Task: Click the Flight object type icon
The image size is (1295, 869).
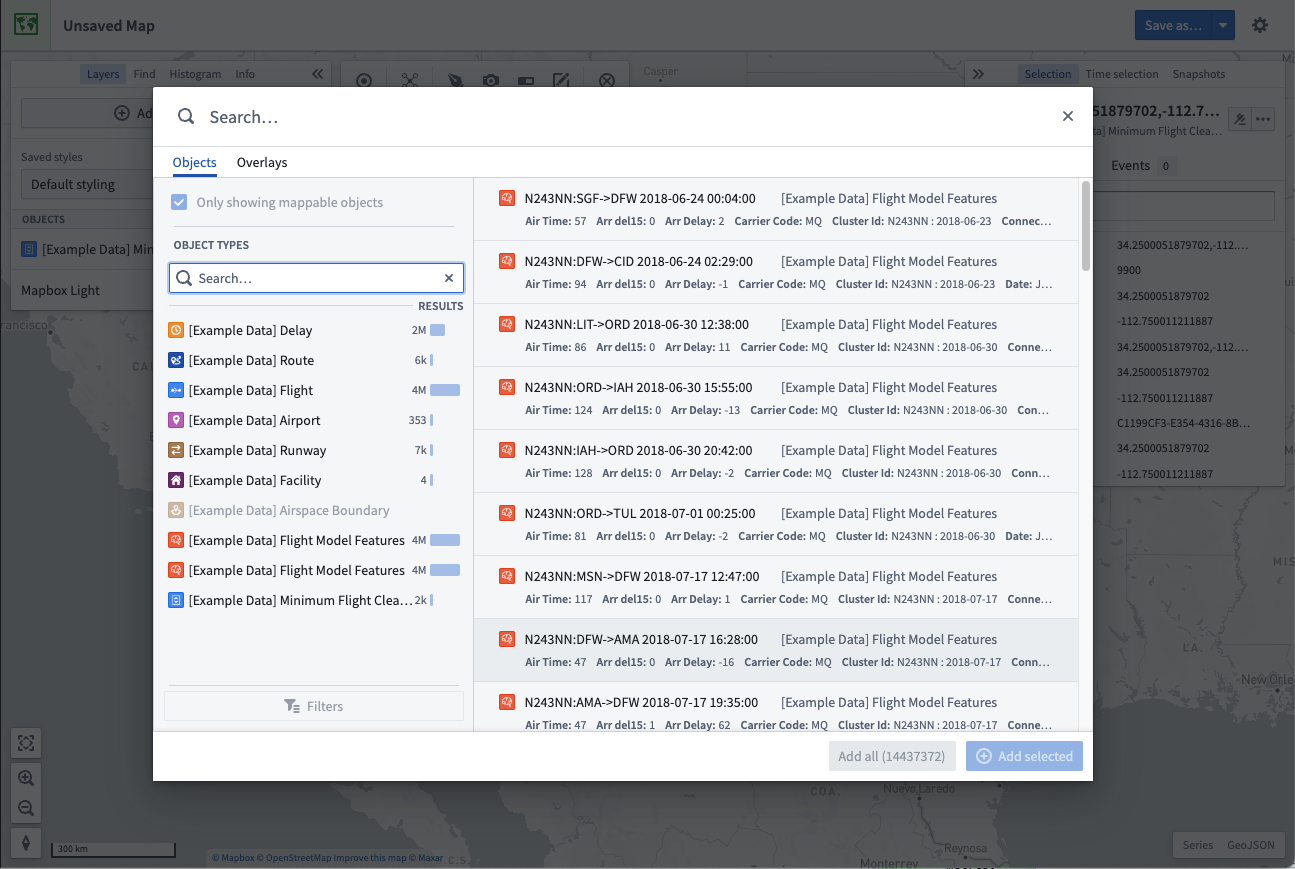Action: [x=176, y=390]
